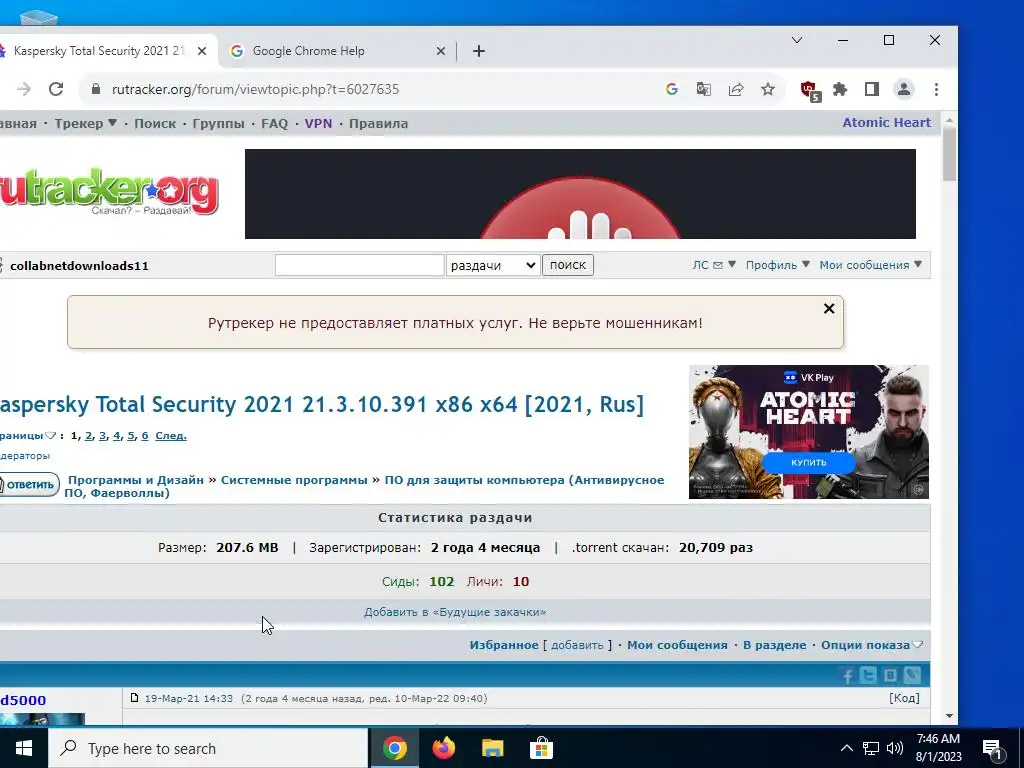Open the Chrome profile avatar
Image resolution: width=1024 pixels, height=768 pixels.
click(x=904, y=89)
